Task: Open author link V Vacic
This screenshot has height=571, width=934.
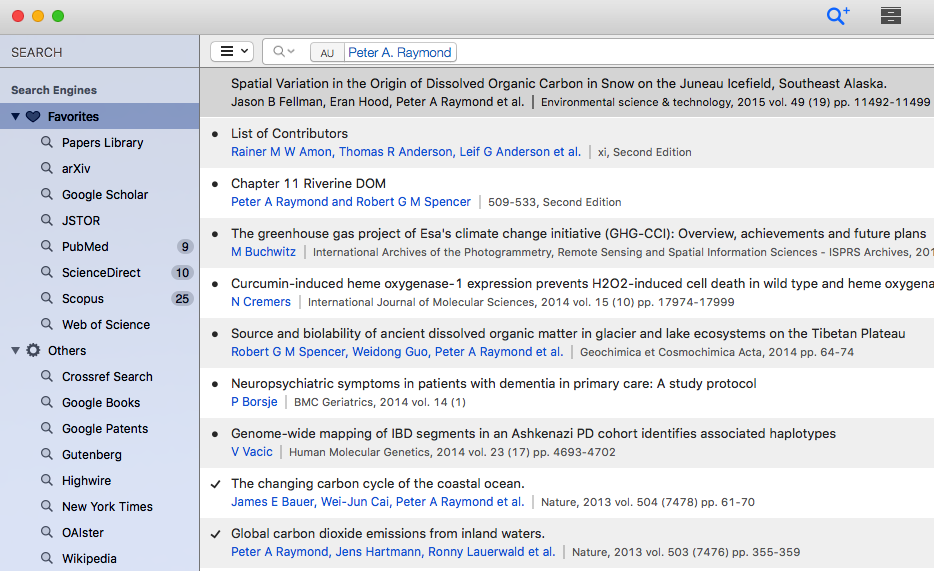Action: (252, 452)
